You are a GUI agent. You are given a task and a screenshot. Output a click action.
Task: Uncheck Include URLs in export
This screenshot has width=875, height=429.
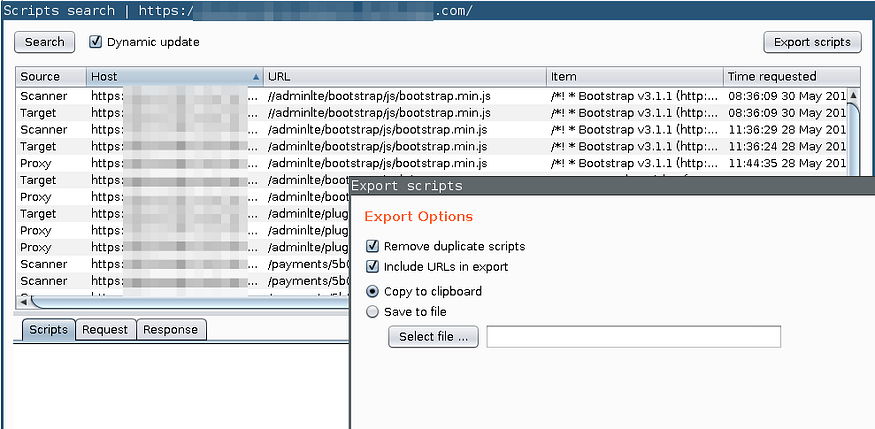click(x=373, y=267)
